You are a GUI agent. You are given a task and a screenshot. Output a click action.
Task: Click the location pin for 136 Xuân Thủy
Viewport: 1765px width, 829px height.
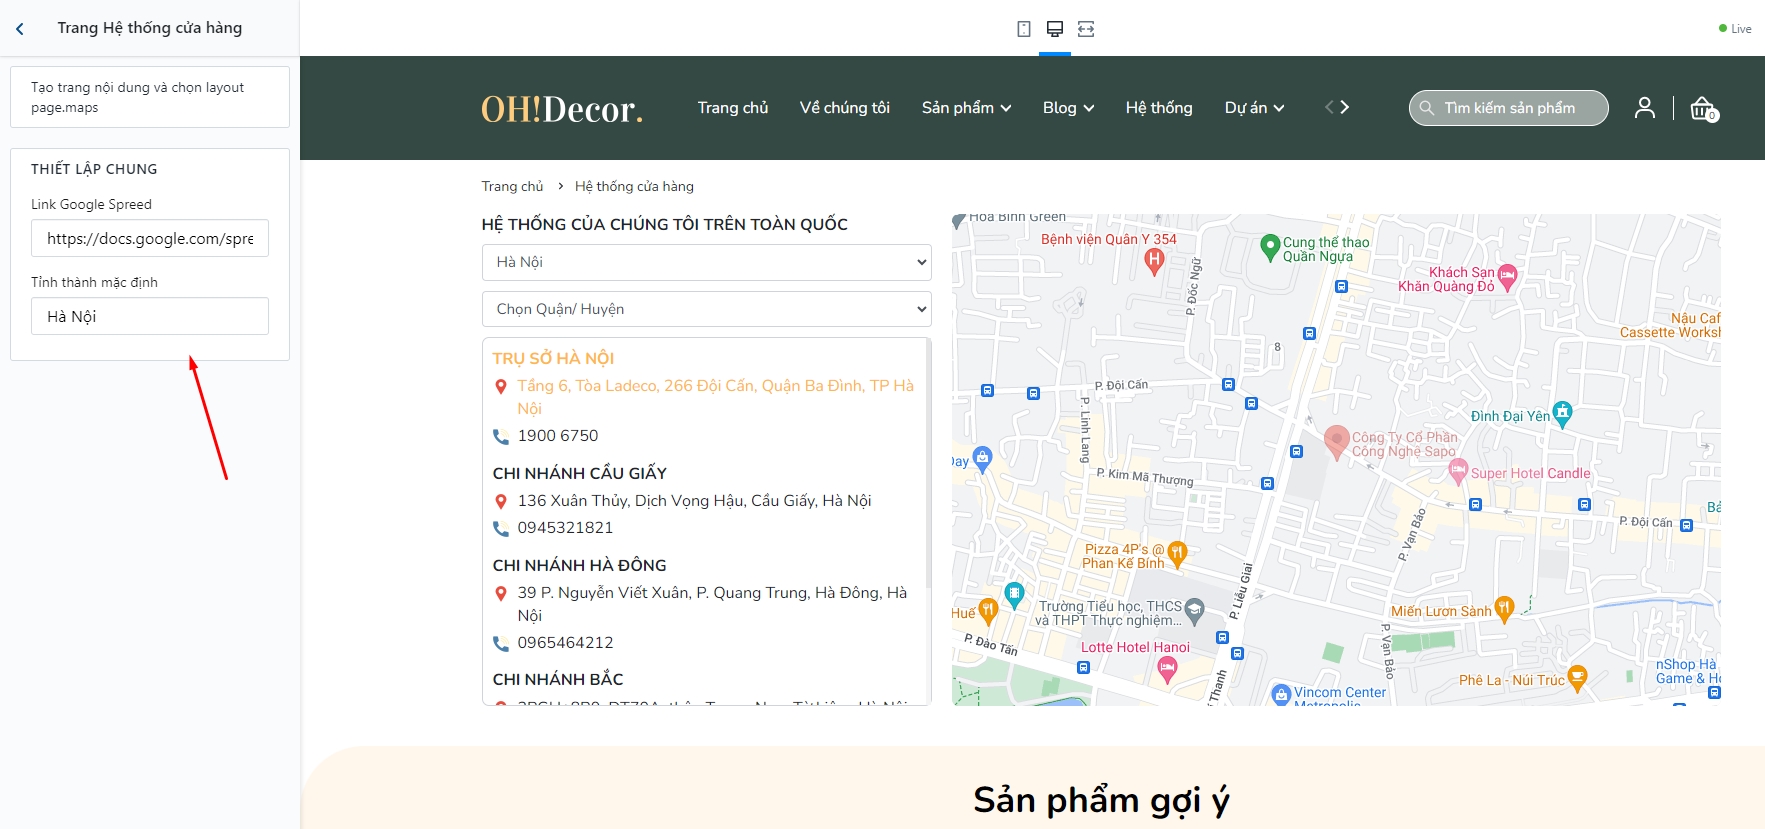click(x=501, y=501)
